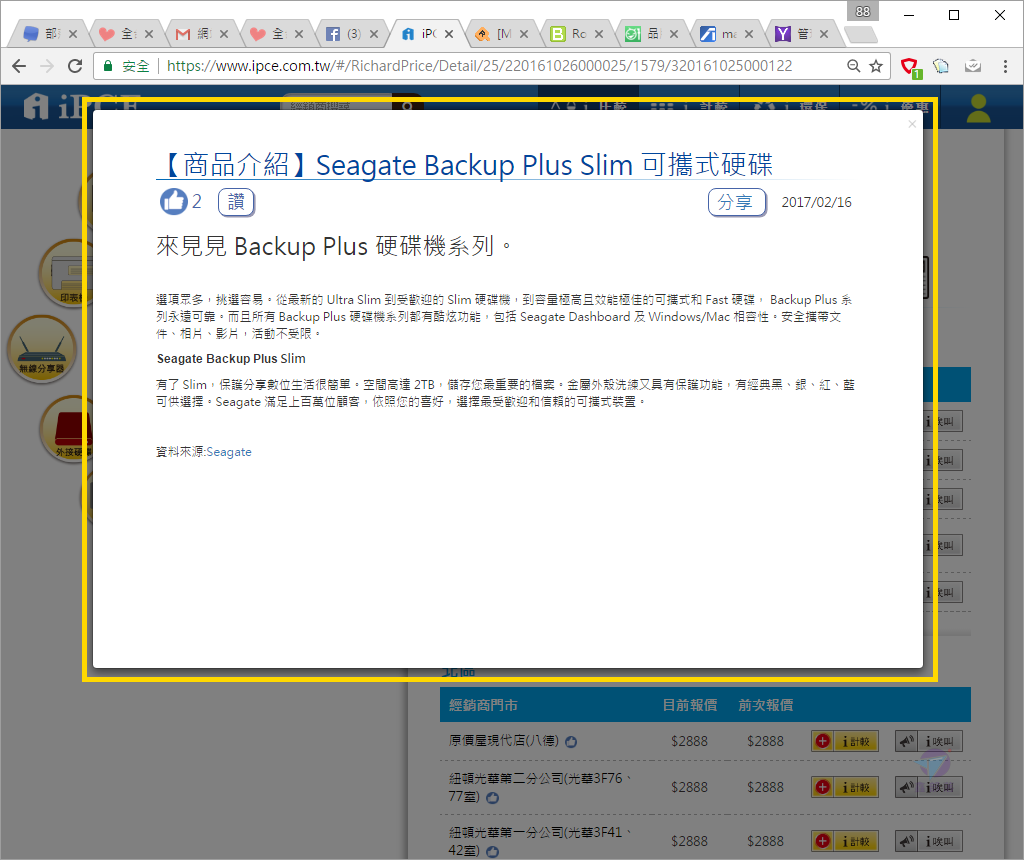This screenshot has width=1024, height=860.
Task: Select the 印表機 printer category icon
Action: tap(65, 274)
